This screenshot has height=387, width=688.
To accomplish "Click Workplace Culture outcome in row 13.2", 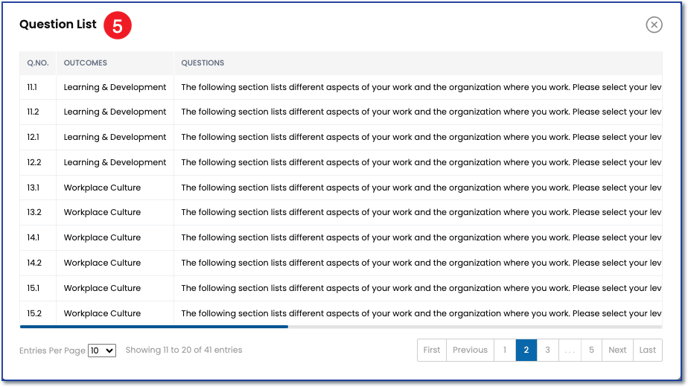I will tap(102, 212).
